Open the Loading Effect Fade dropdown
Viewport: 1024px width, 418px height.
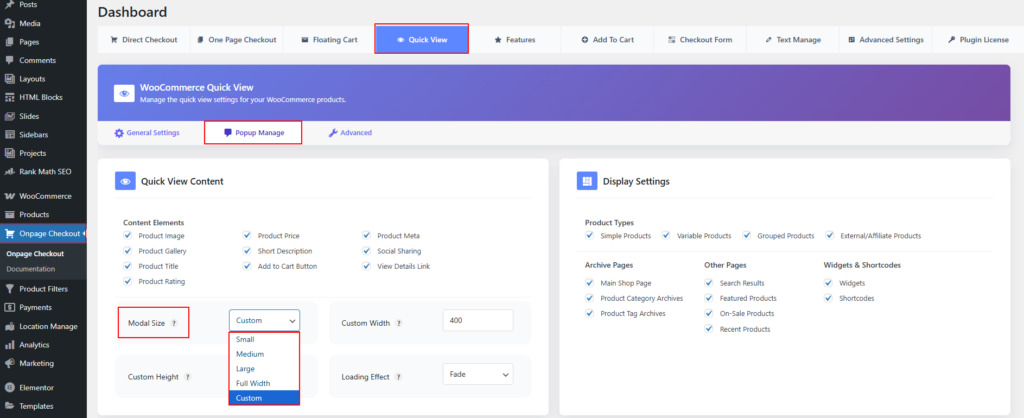click(x=477, y=374)
